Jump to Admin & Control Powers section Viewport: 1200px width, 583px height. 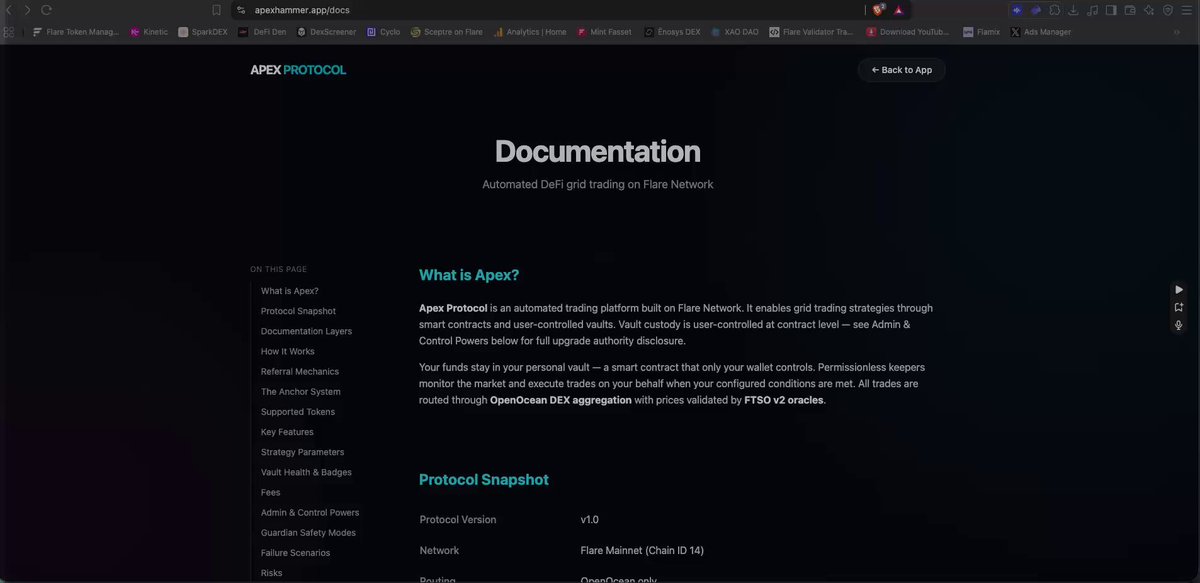click(x=310, y=512)
